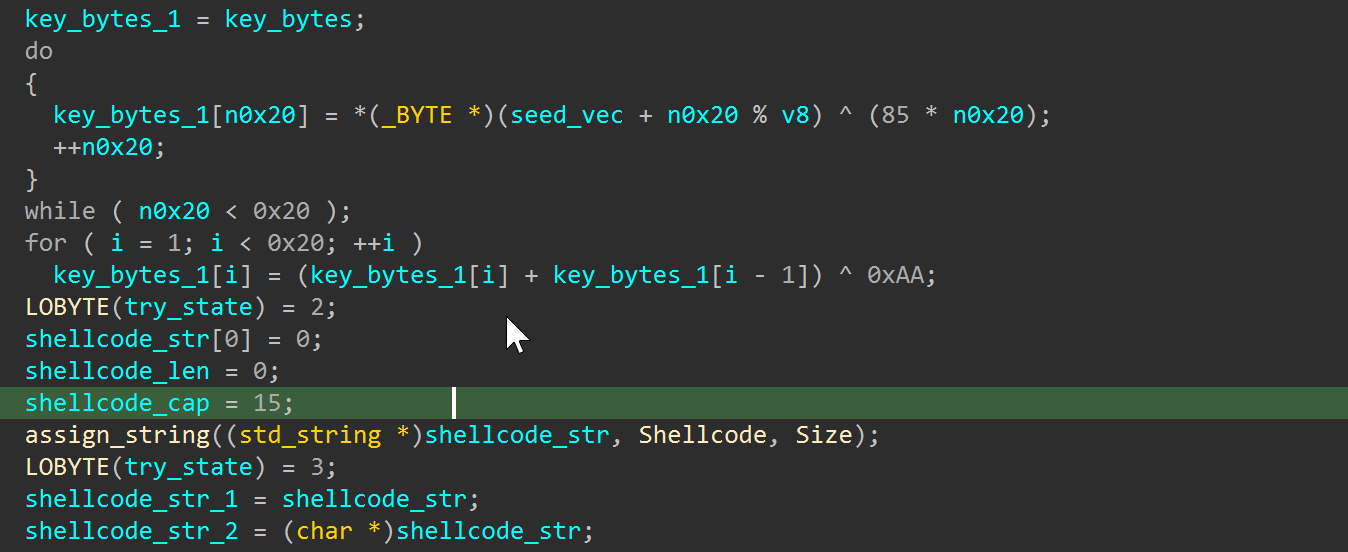Select the std_string type name
The image size is (1348, 552).
(310, 435)
